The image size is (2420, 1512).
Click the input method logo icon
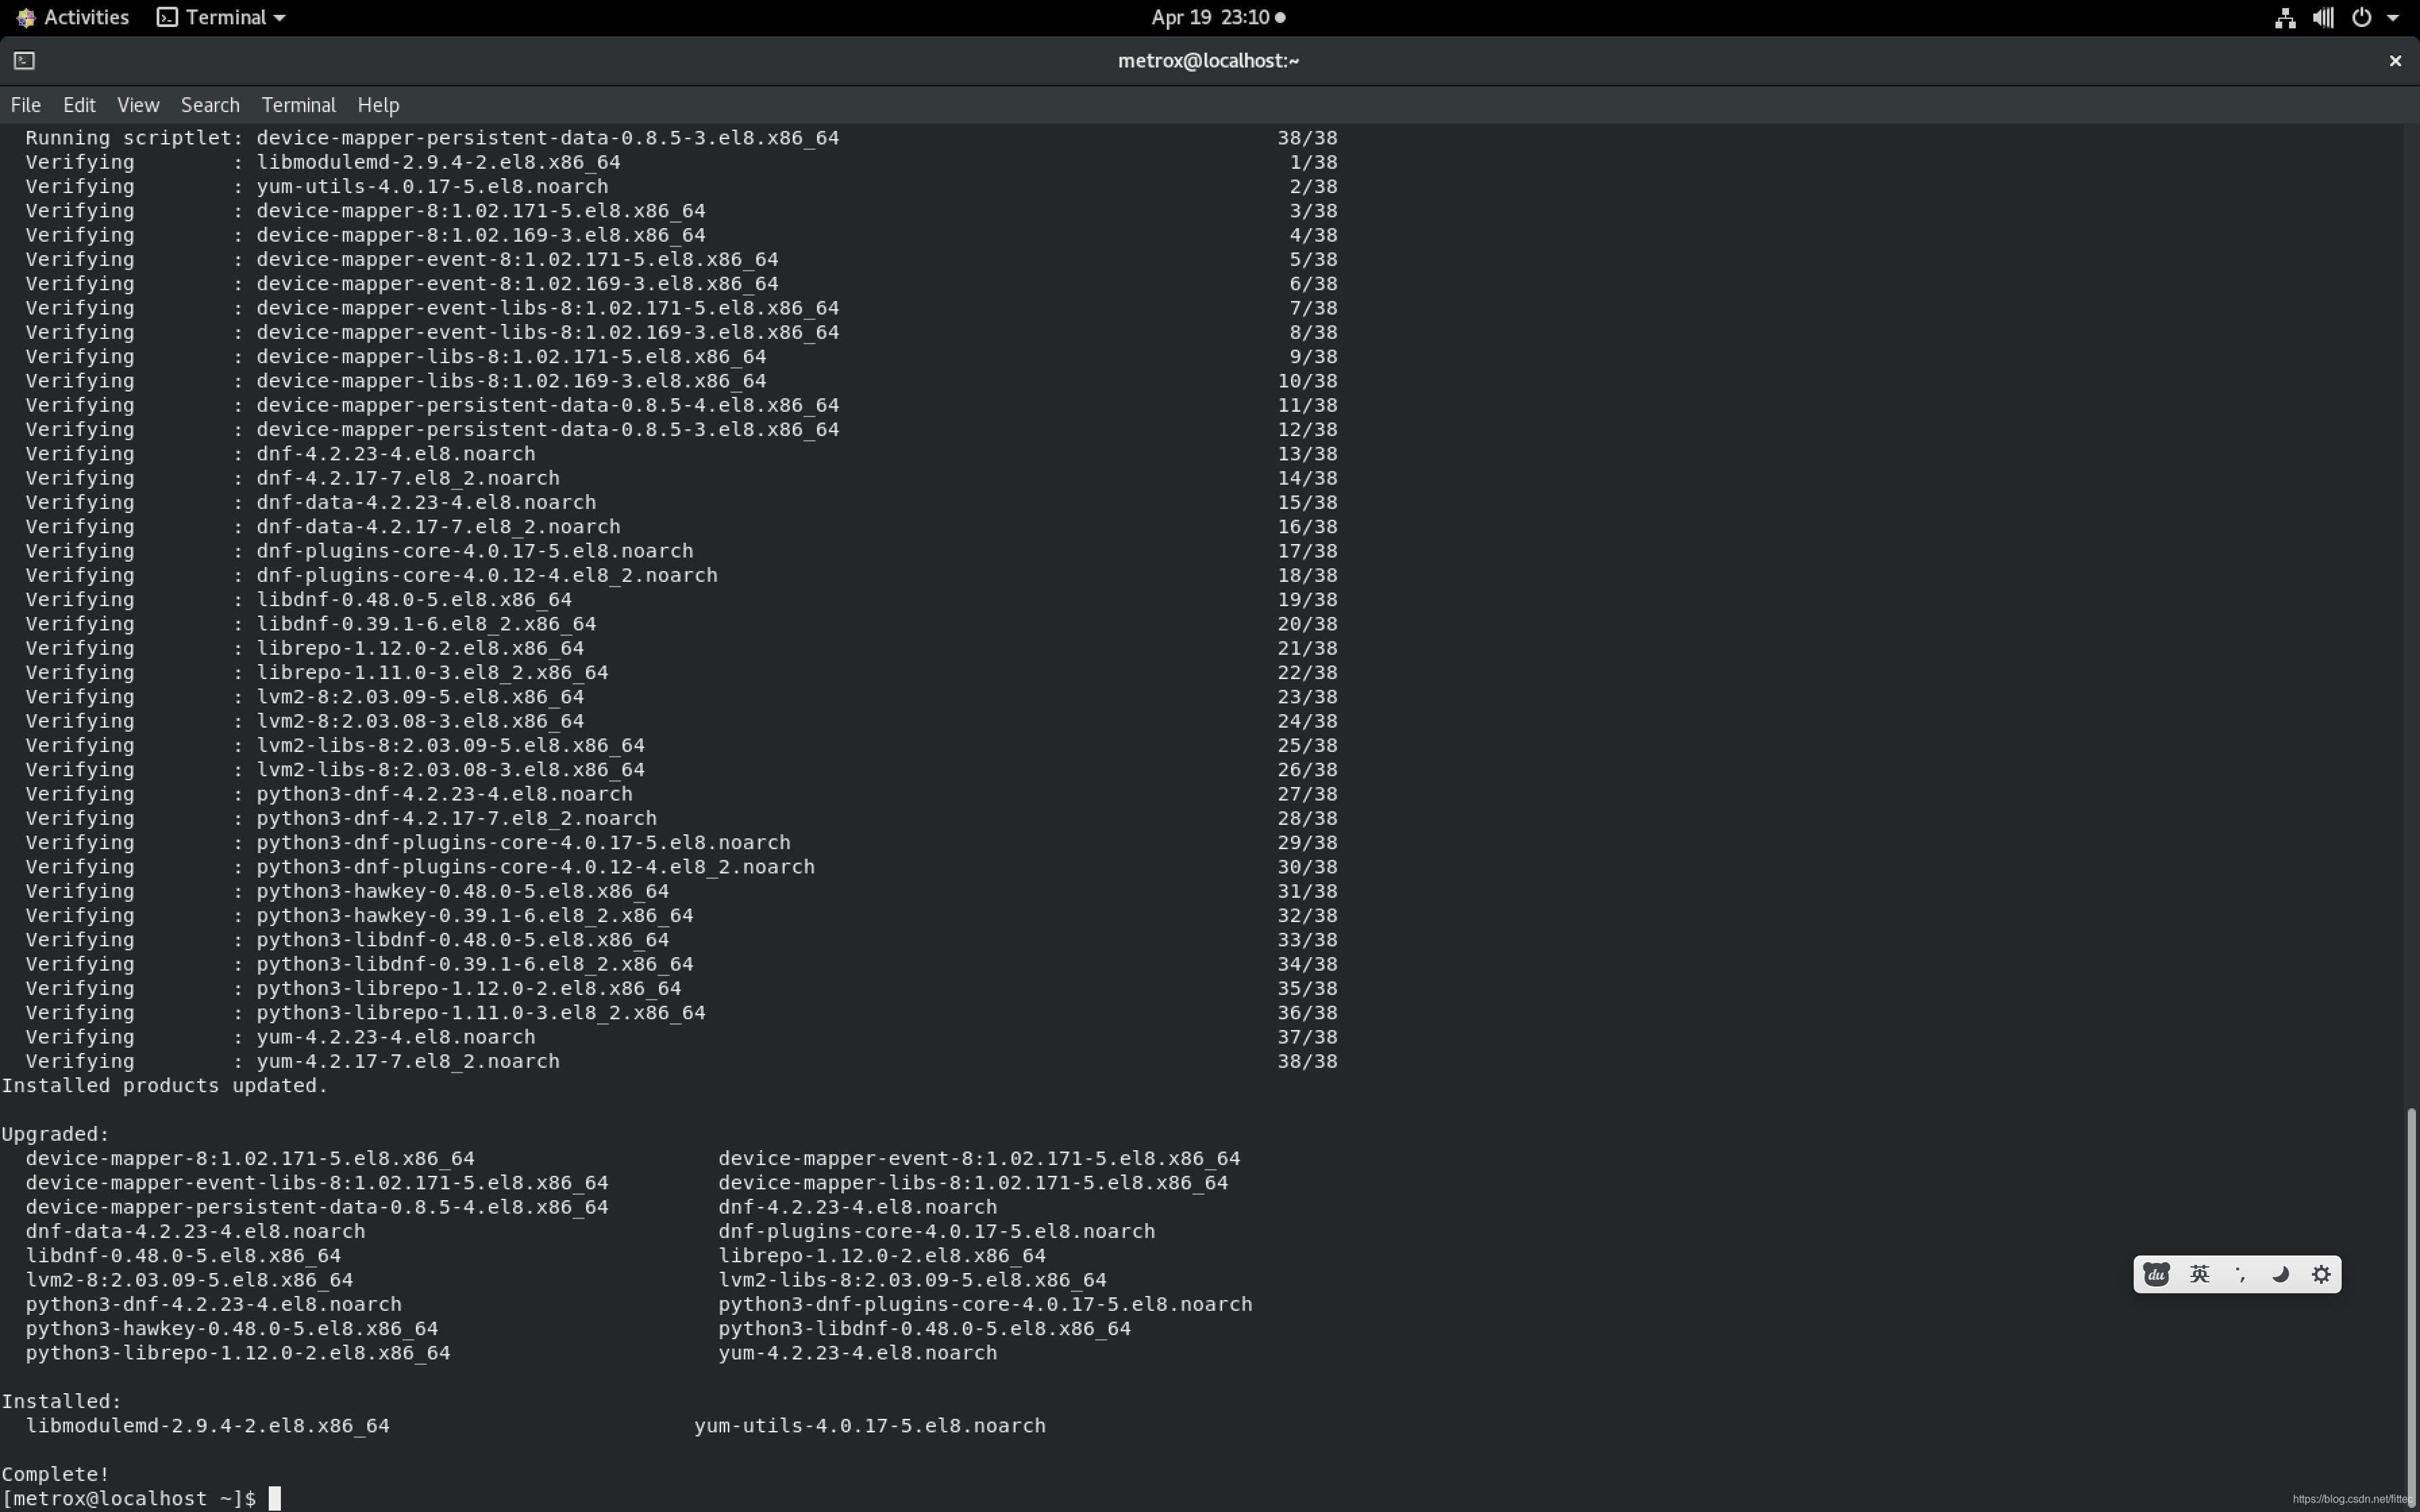tap(2156, 1274)
